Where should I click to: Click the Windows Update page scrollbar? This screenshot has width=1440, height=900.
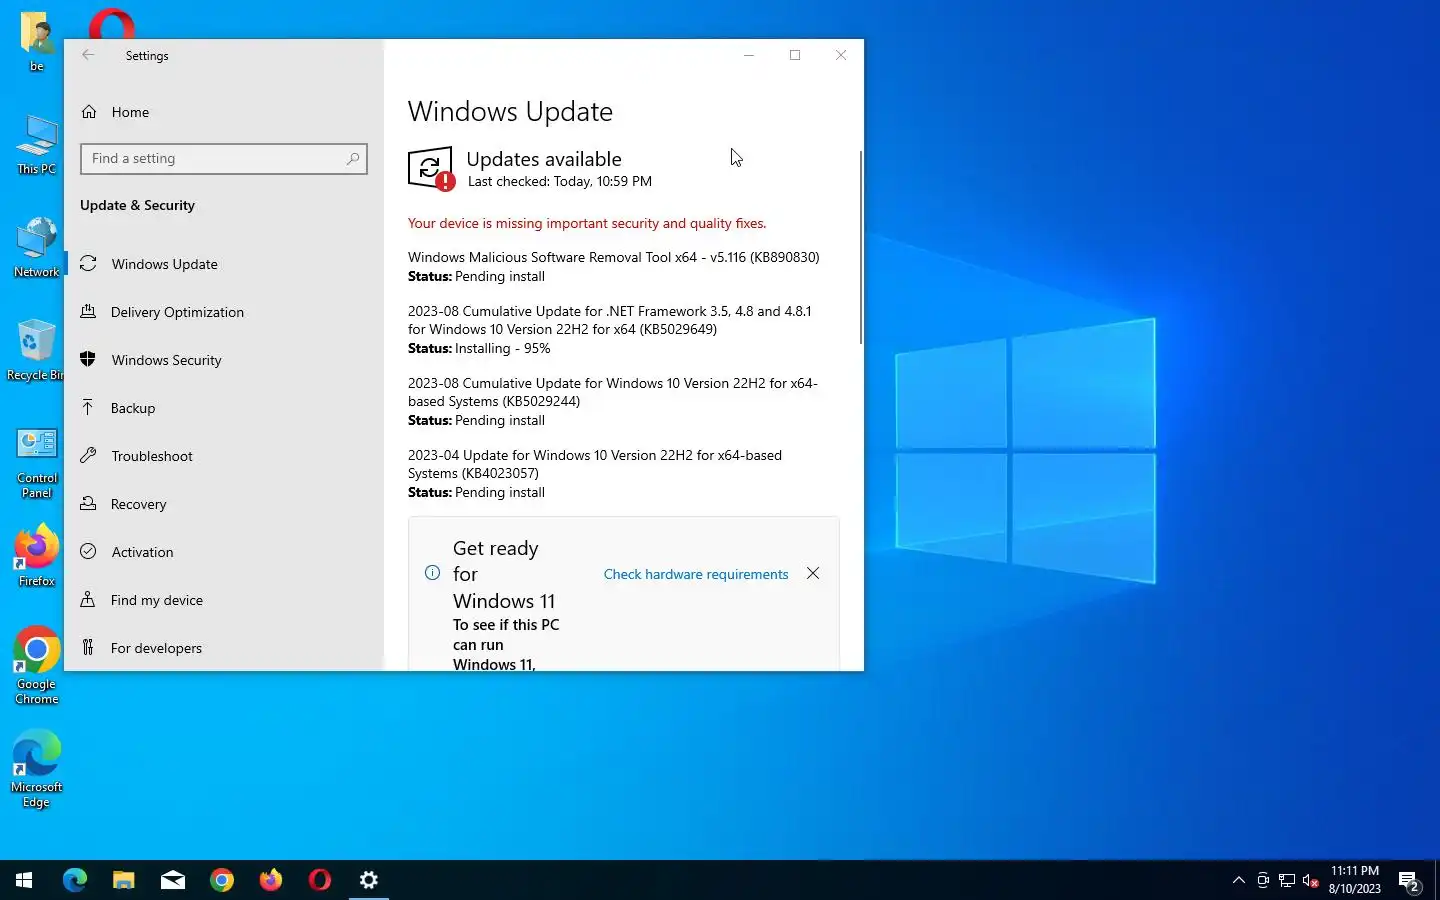860,248
